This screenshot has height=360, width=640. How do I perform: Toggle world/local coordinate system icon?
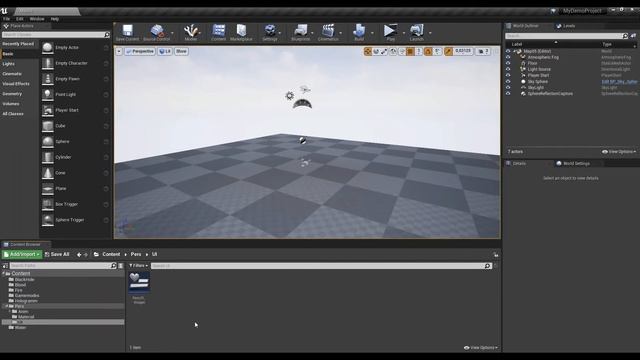[x=393, y=51]
